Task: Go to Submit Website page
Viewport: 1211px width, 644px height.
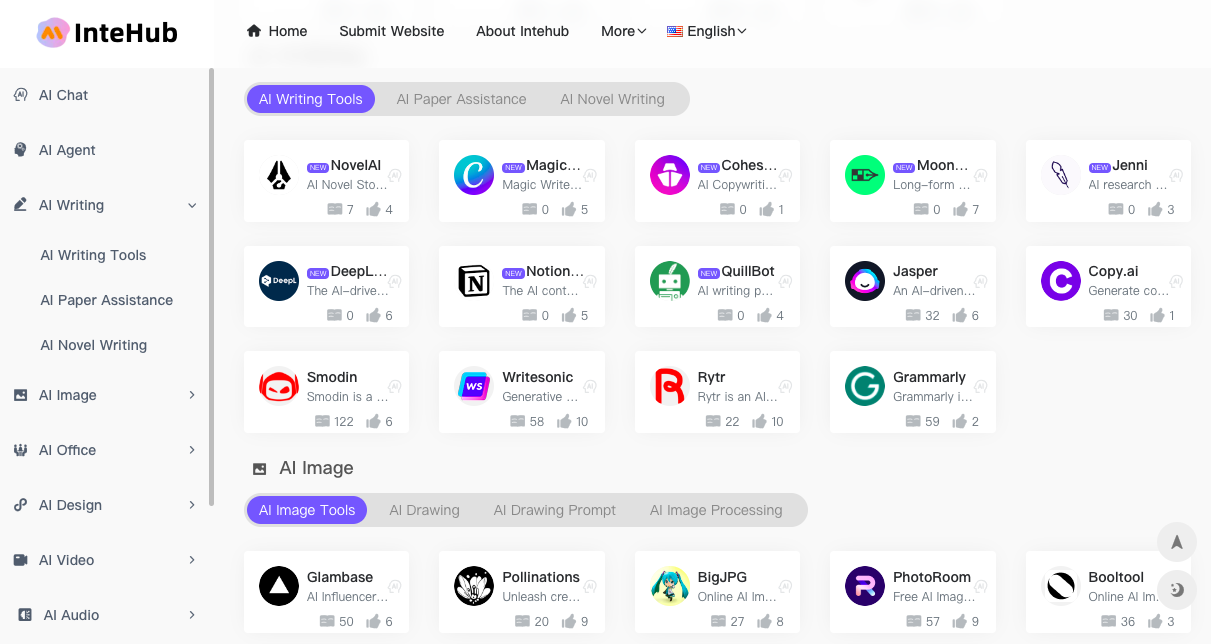Action: (x=392, y=31)
